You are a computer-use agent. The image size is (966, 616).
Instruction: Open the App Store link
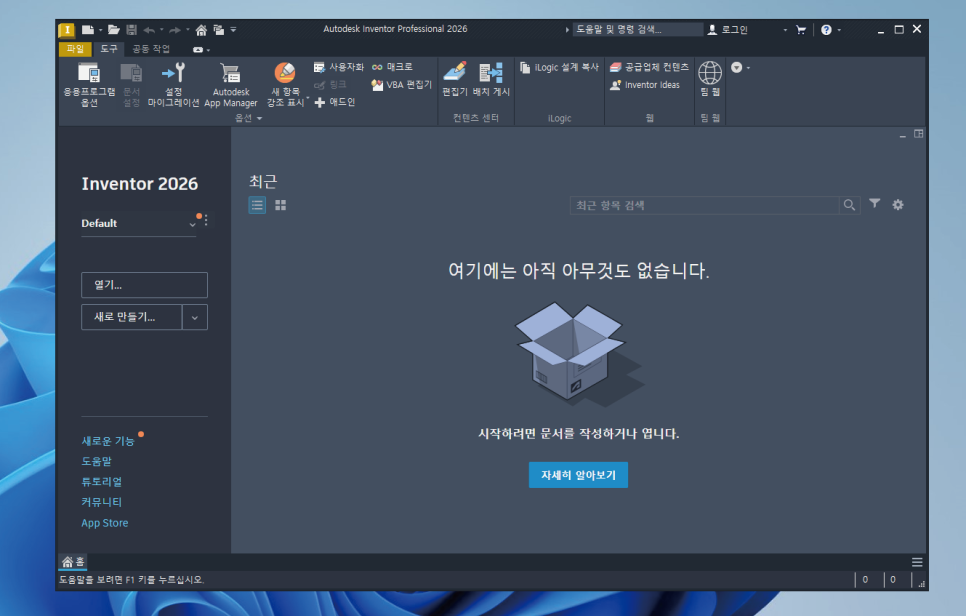coord(105,523)
